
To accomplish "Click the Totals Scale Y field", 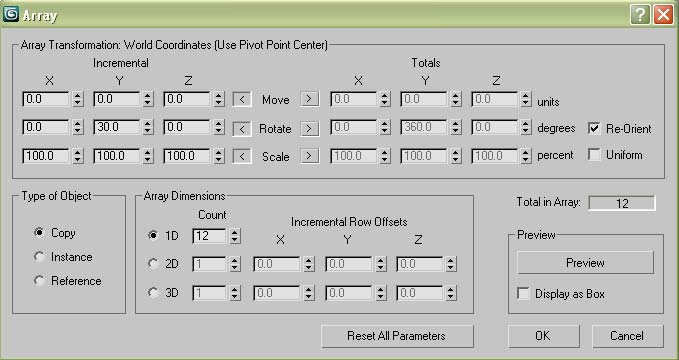I will (x=424, y=156).
